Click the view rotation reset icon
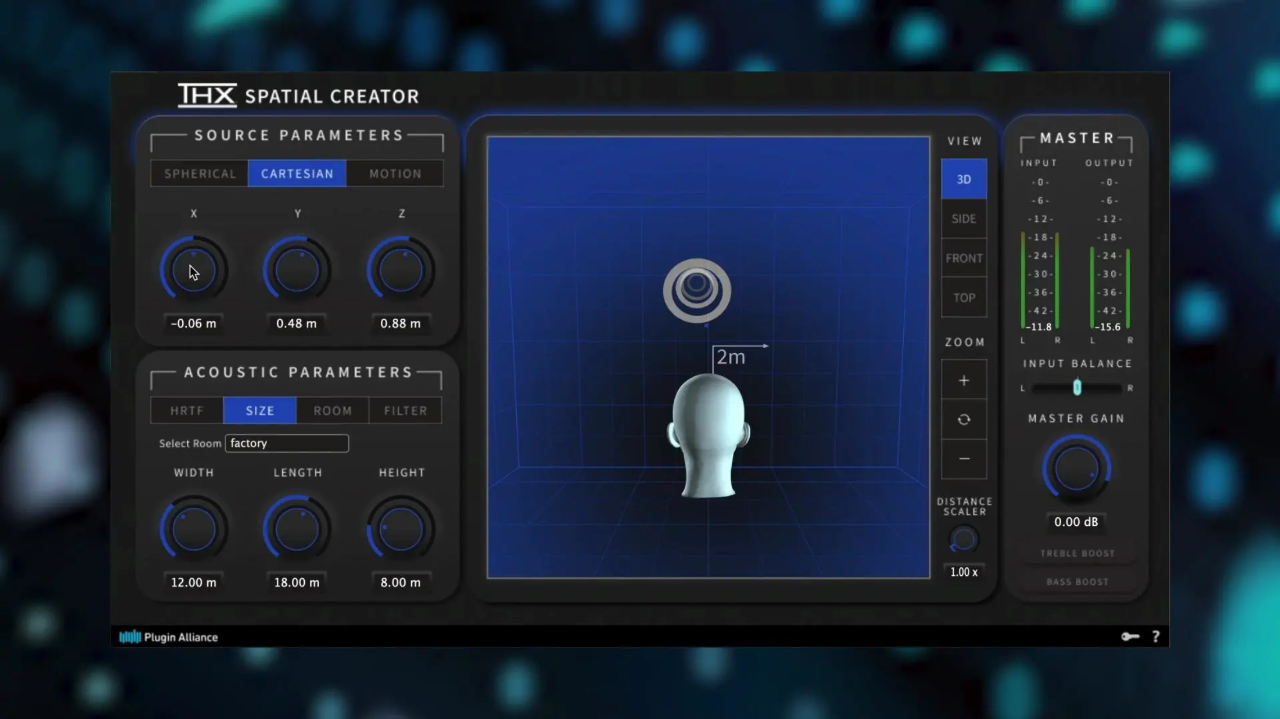Screen dimensions: 1280x719 pyautogui.click(x=963, y=419)
